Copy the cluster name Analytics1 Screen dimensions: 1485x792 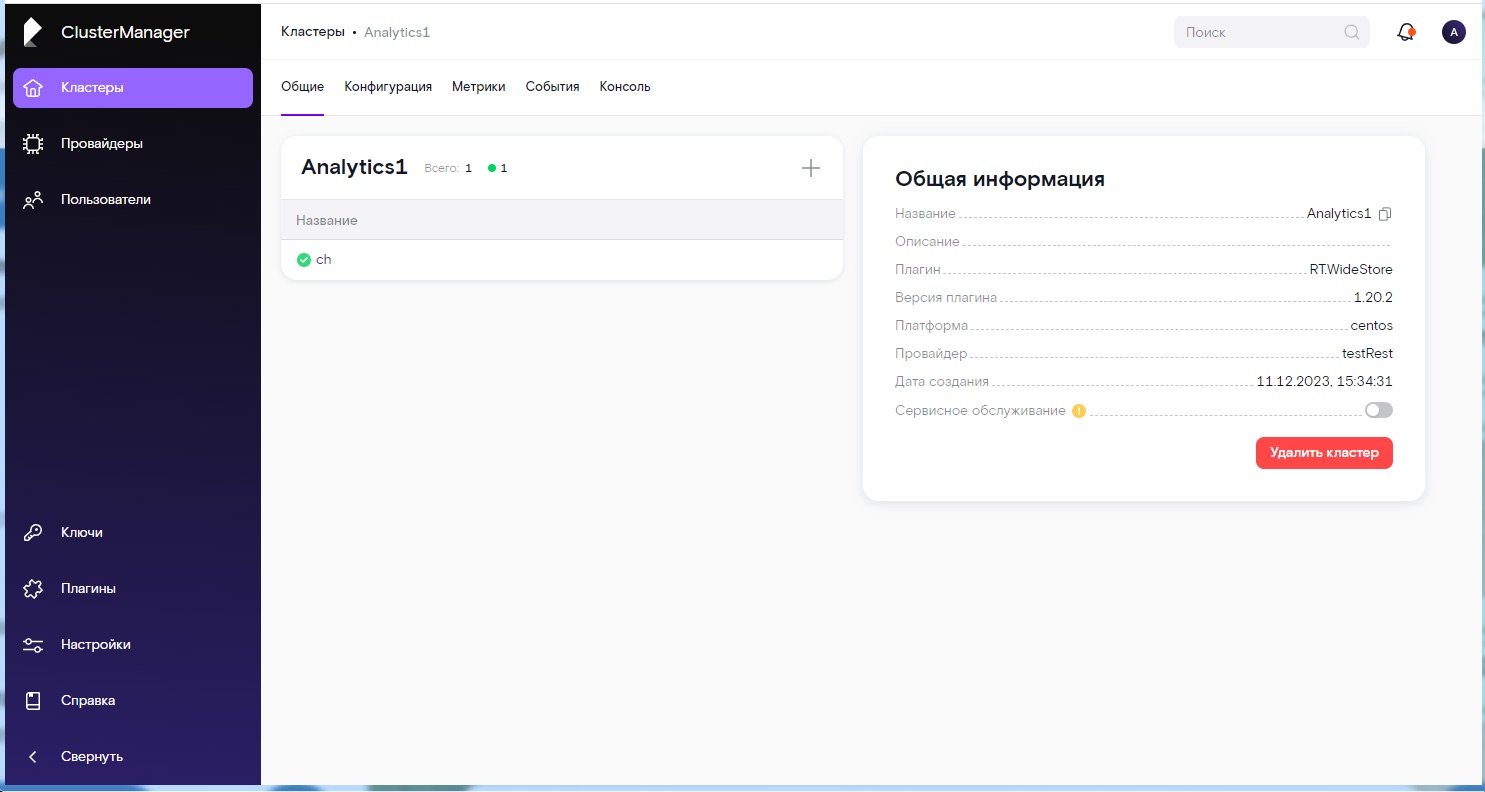click(x=1385, y=214)
